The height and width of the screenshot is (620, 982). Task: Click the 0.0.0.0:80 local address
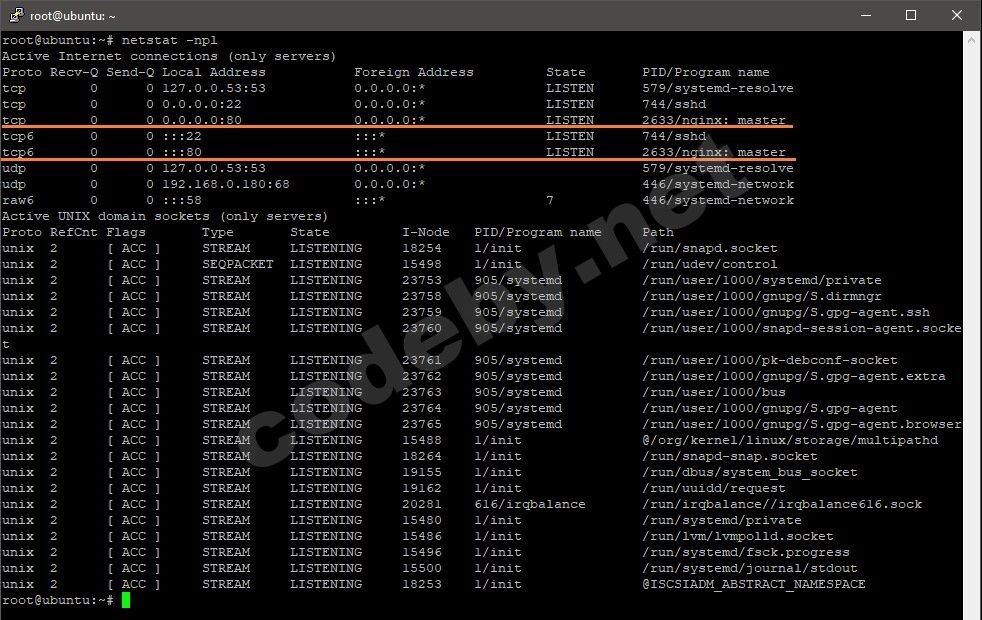point(202,120)
